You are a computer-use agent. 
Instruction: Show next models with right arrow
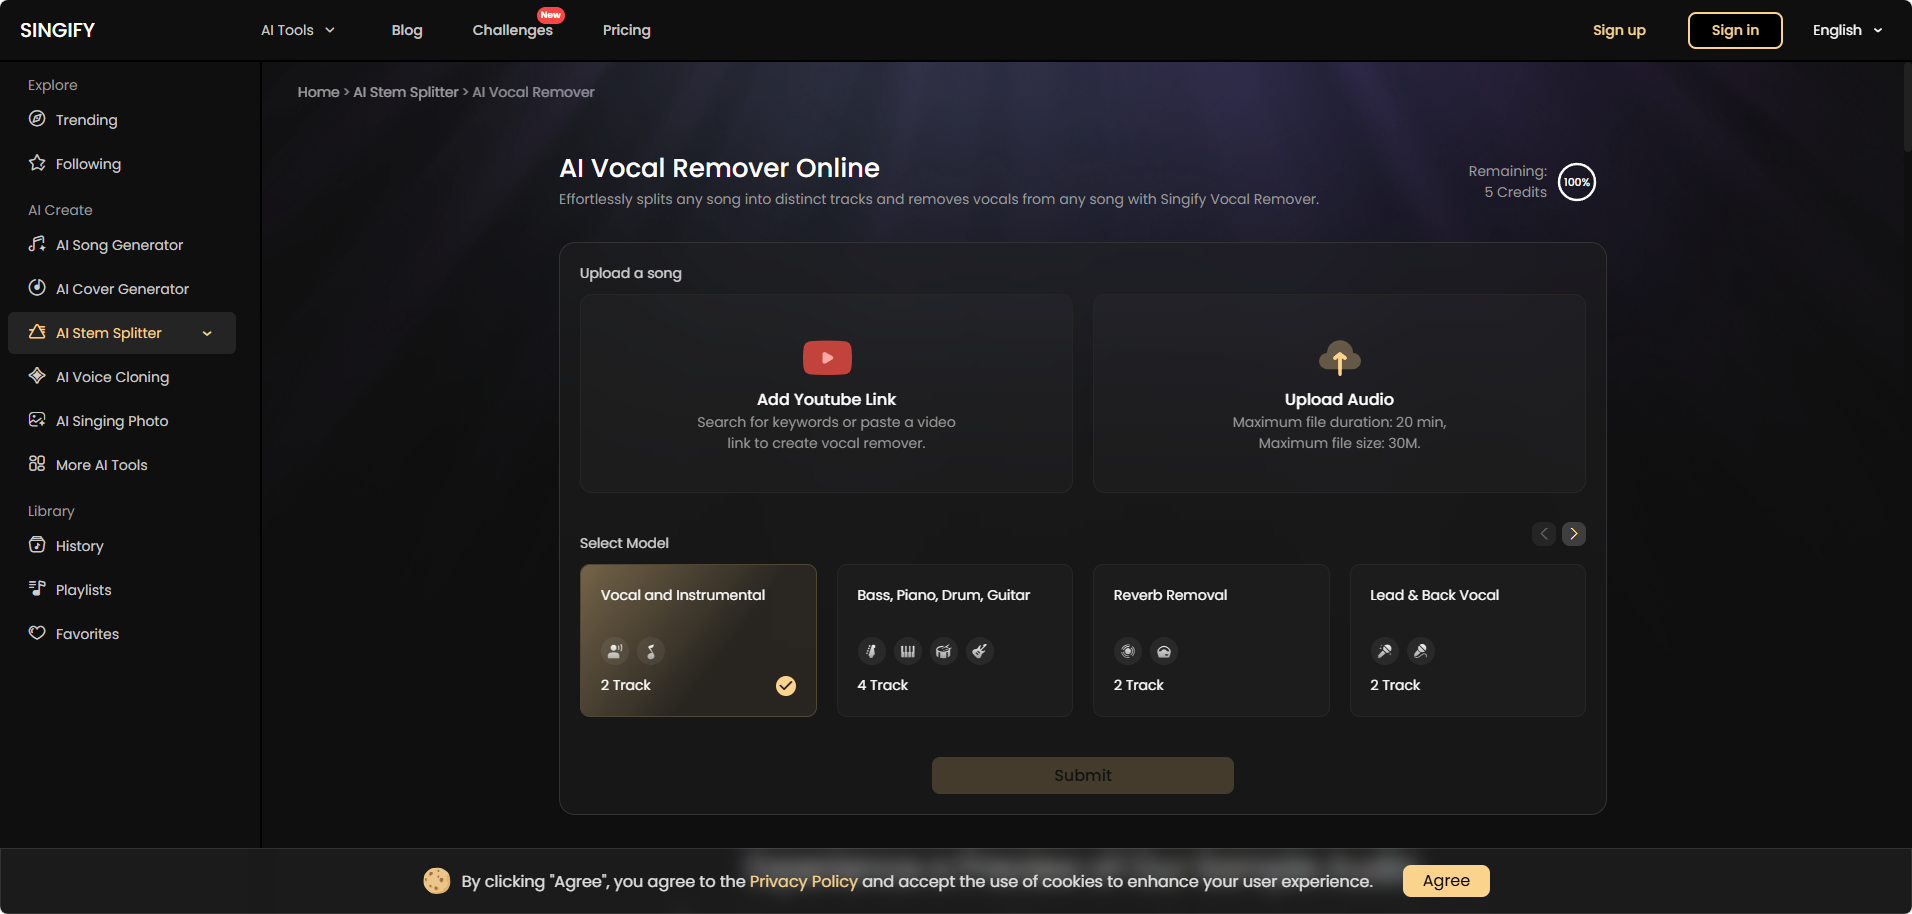coord(1573,534)
